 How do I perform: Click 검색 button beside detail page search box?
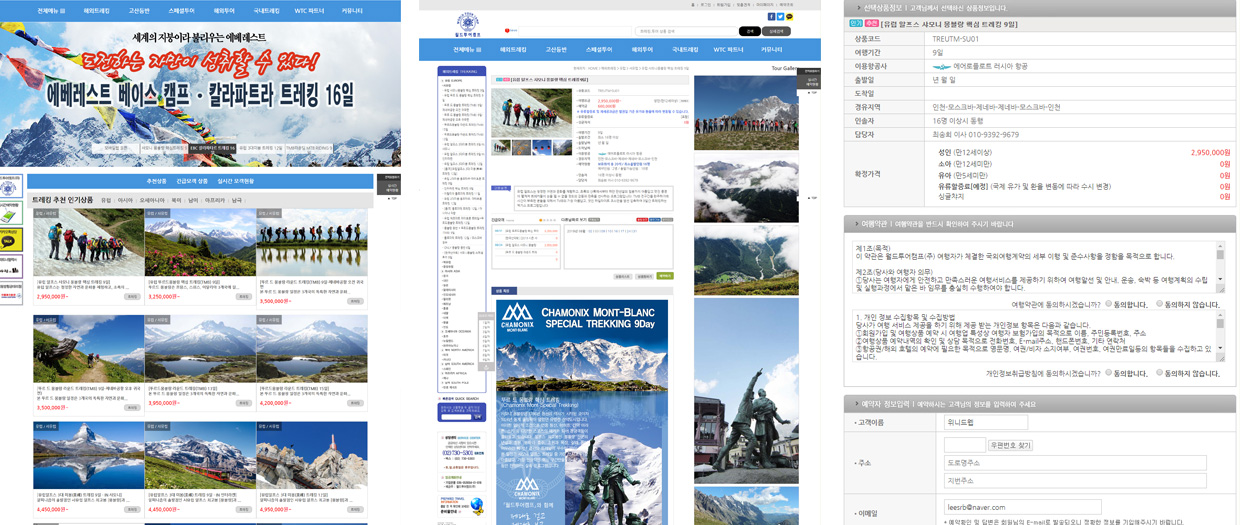751,31
